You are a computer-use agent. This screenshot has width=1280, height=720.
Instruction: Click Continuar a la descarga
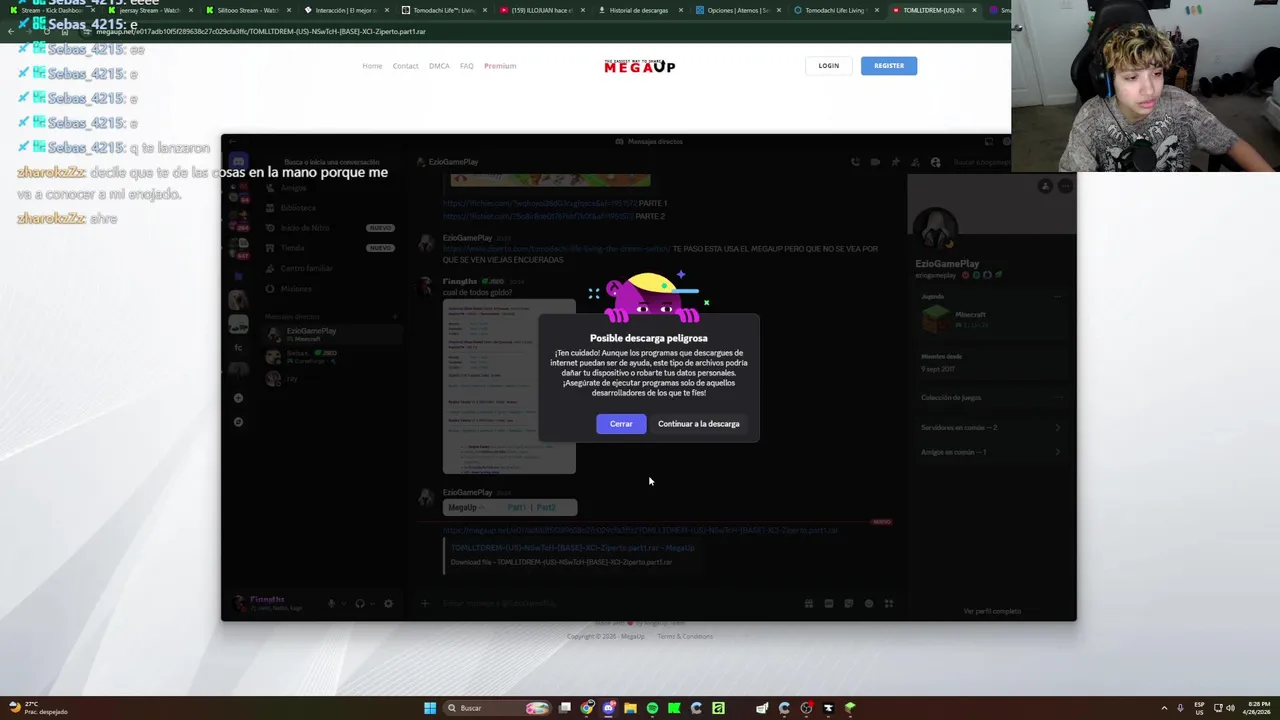[699, 424]
